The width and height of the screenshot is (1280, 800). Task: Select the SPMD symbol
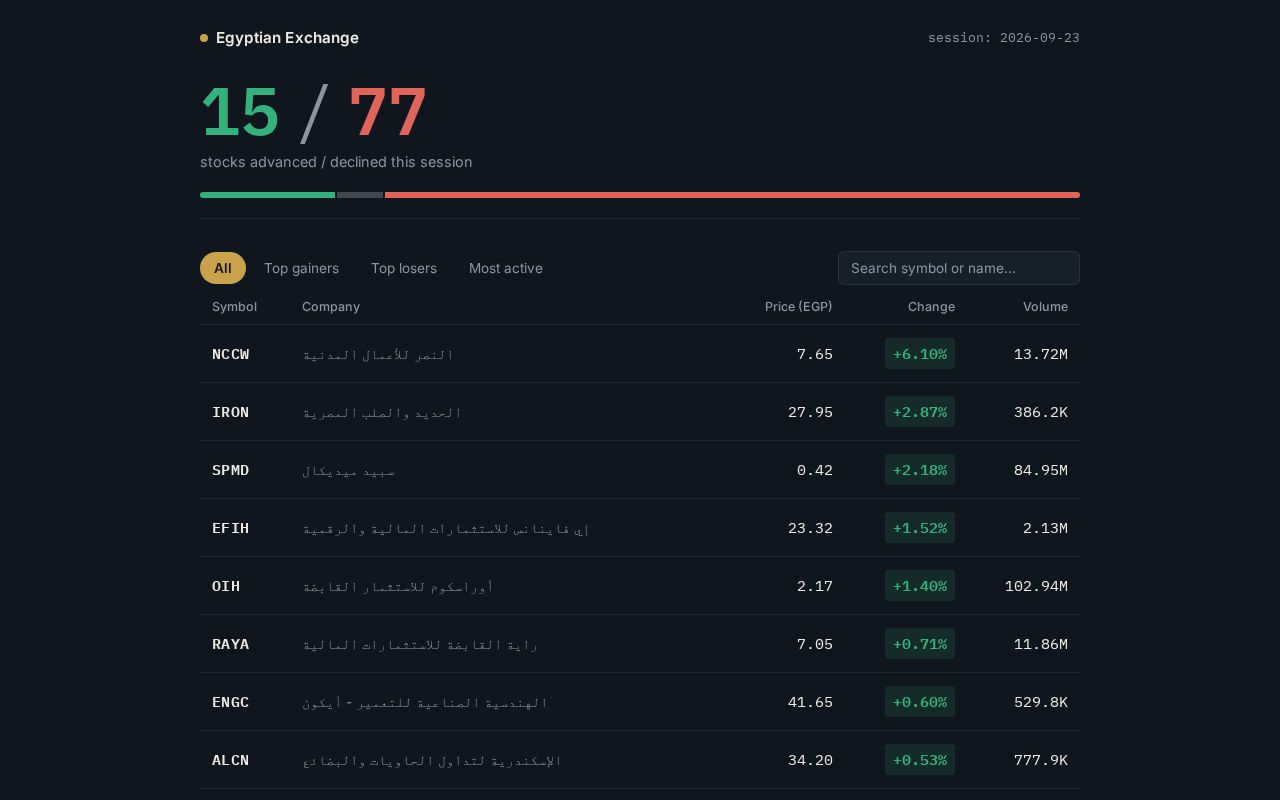231,470
